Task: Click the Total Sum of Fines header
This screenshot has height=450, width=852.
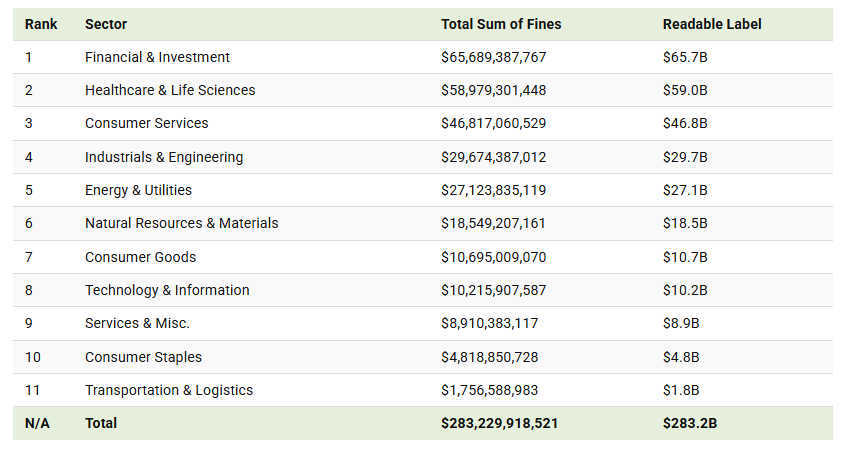Action: [x=500, y=24]
